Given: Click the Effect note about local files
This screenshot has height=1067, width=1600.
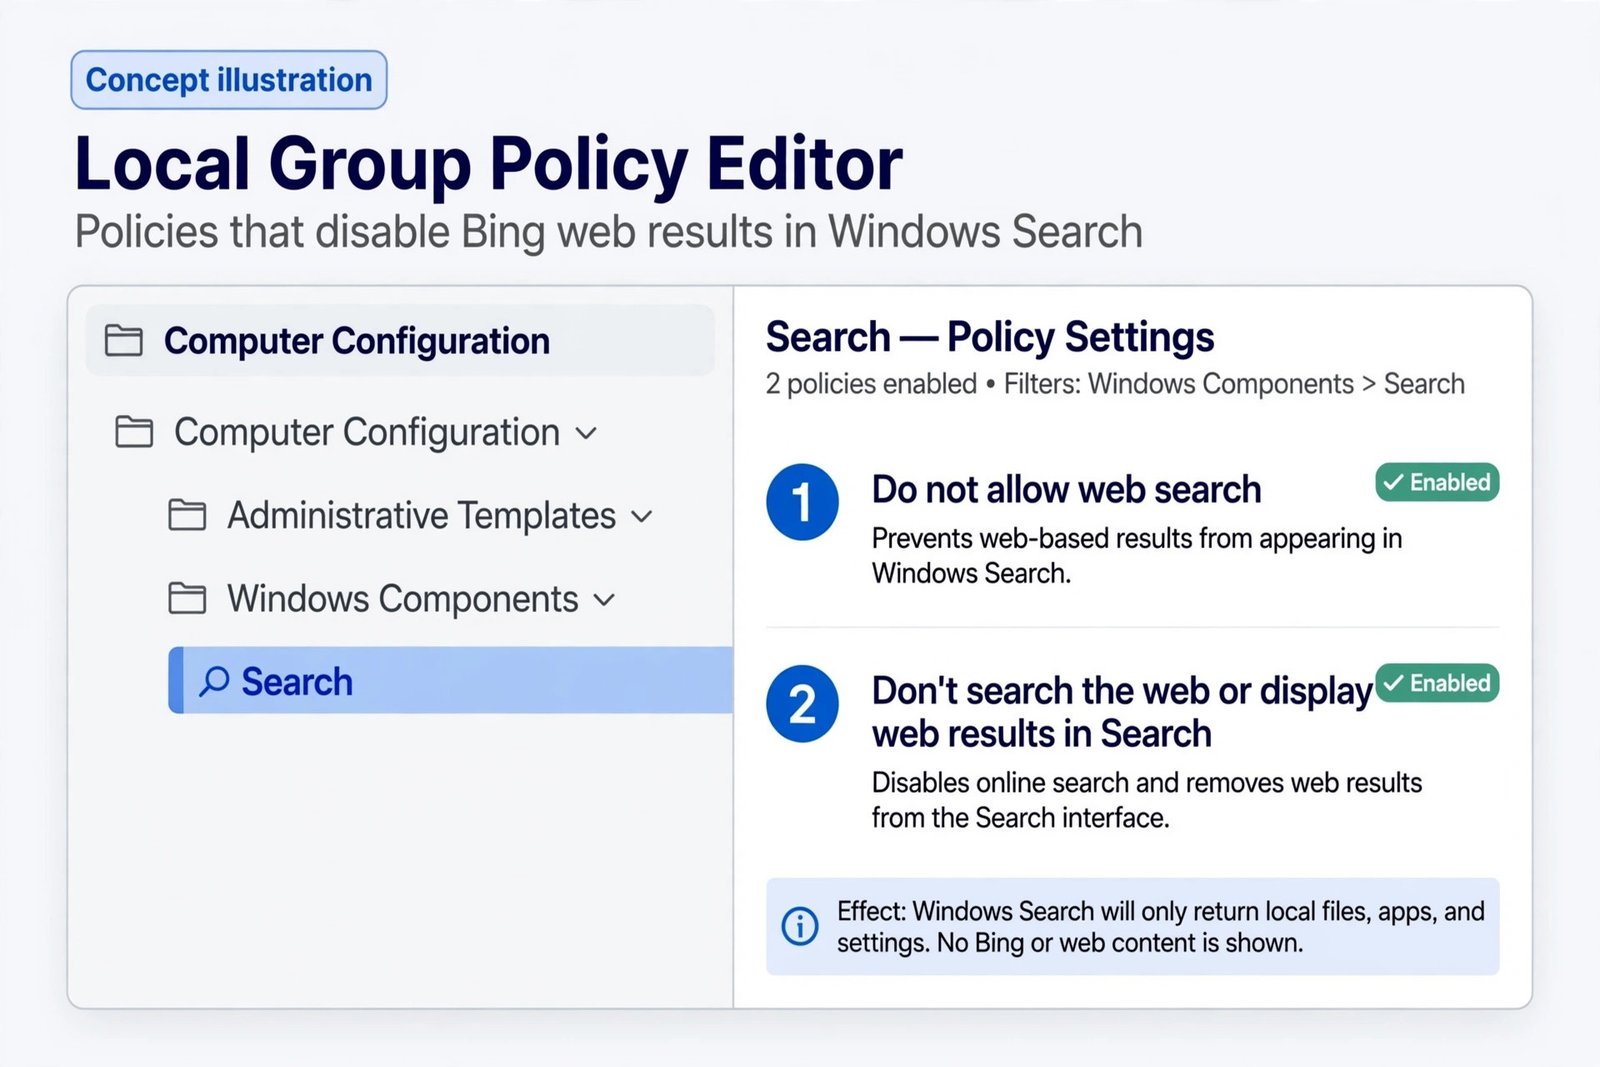Looking at the screenshot, I should 1132,926.
